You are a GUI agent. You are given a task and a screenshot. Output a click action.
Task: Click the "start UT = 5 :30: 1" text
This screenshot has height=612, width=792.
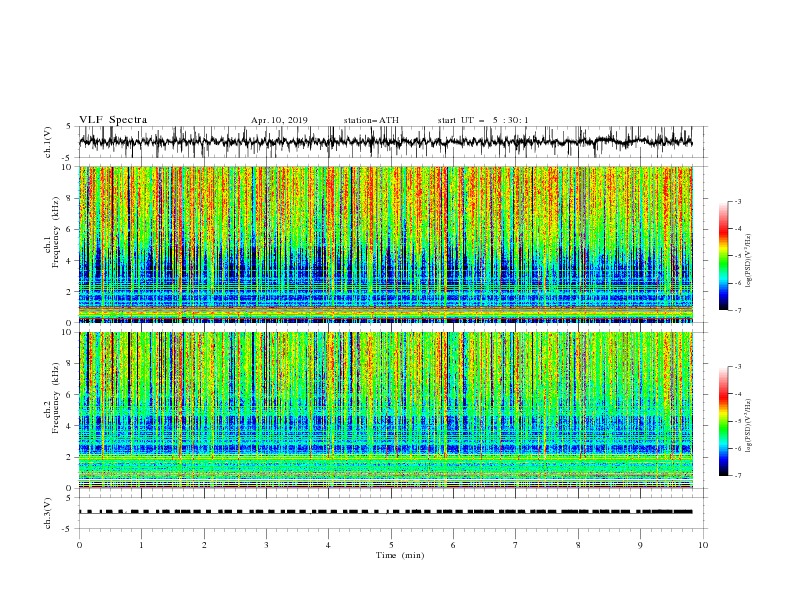point(482,120)
